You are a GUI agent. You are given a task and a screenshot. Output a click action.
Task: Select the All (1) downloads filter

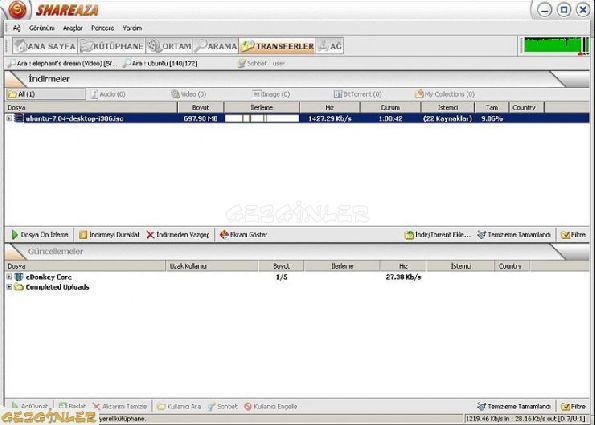[46, 94]
